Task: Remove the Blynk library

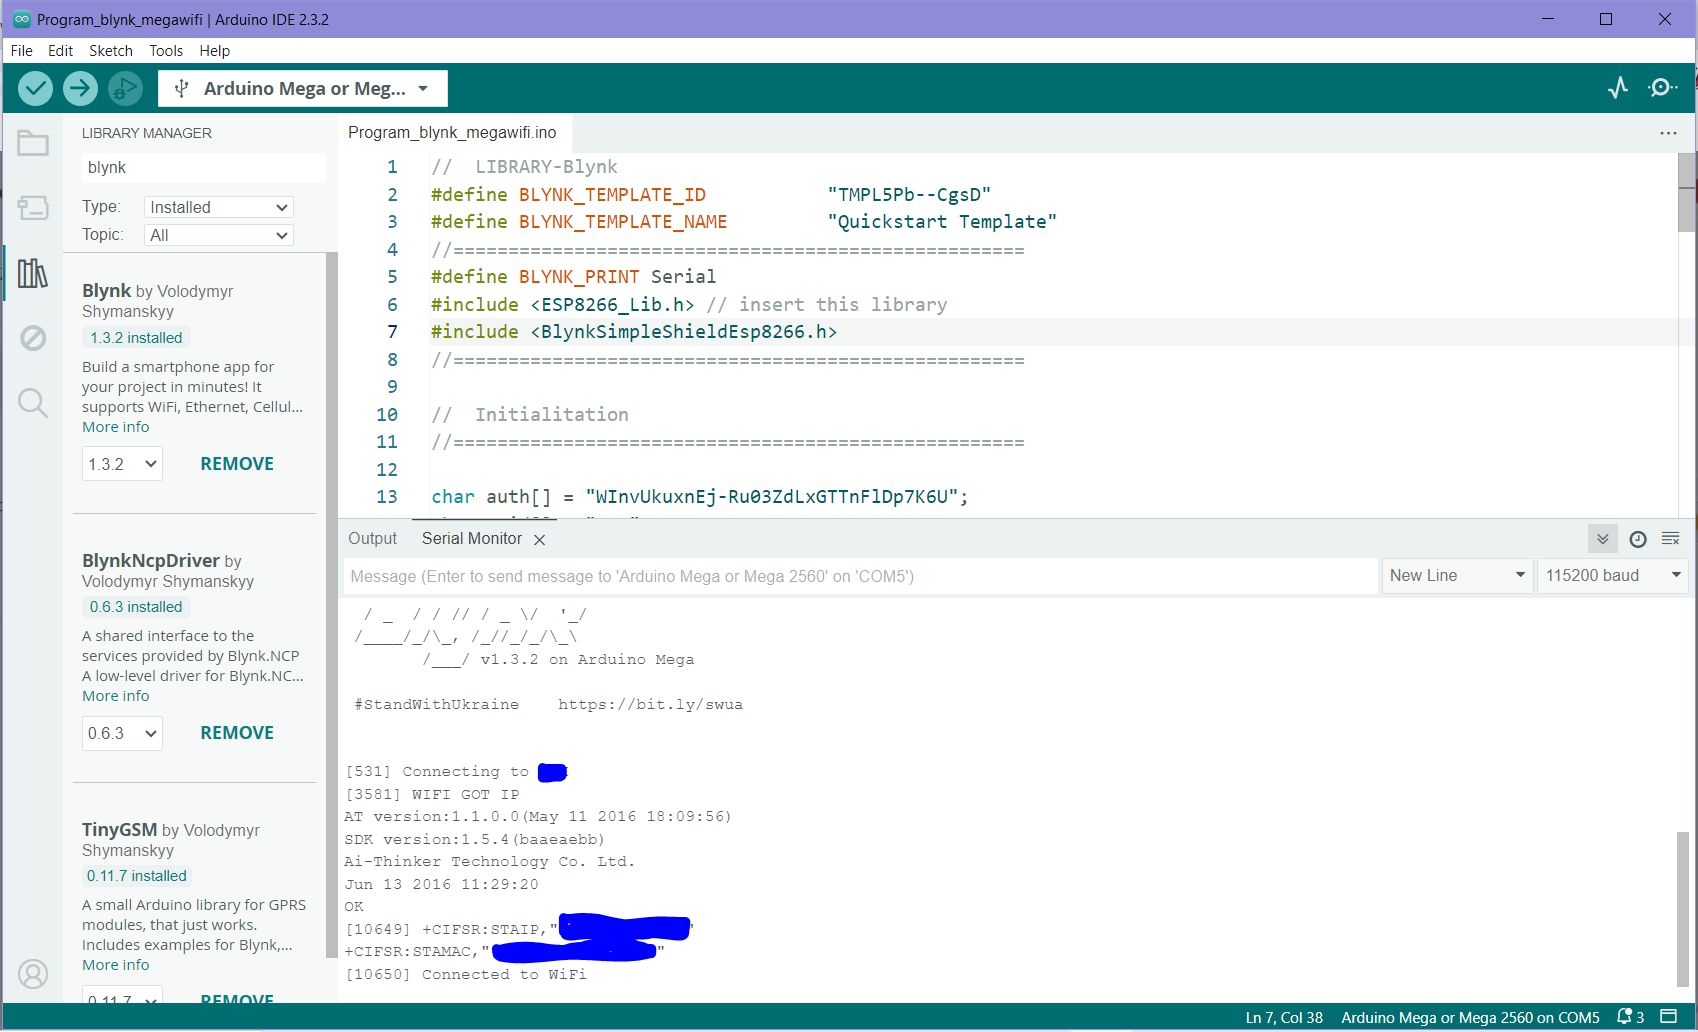Action: click(237, 464)
